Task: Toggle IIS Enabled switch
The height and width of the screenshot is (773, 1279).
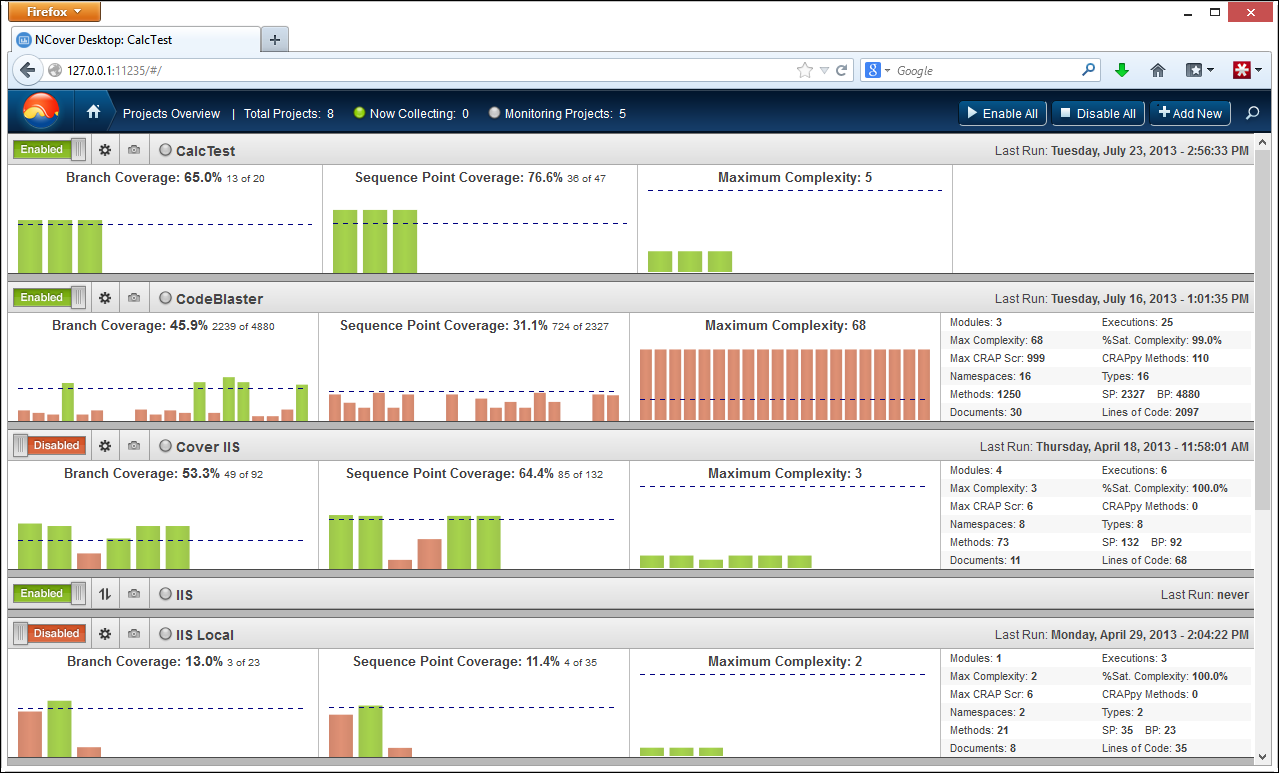Action: tap(50, 594)
